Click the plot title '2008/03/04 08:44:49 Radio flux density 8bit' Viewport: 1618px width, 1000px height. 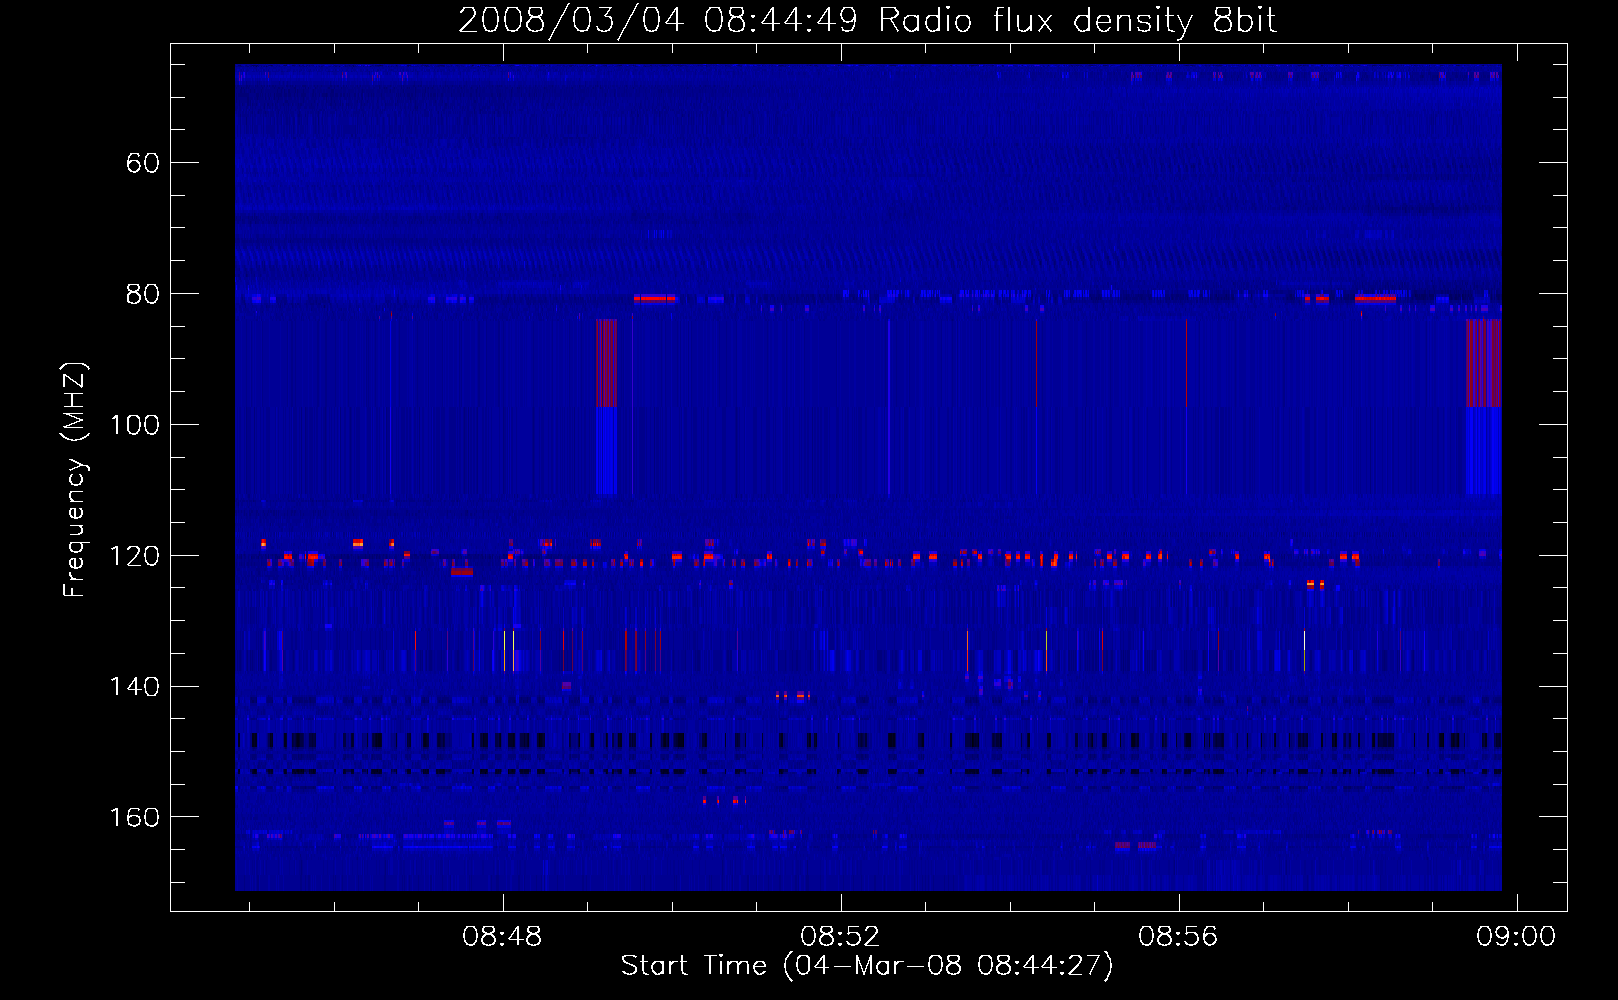tap(867, 21)
